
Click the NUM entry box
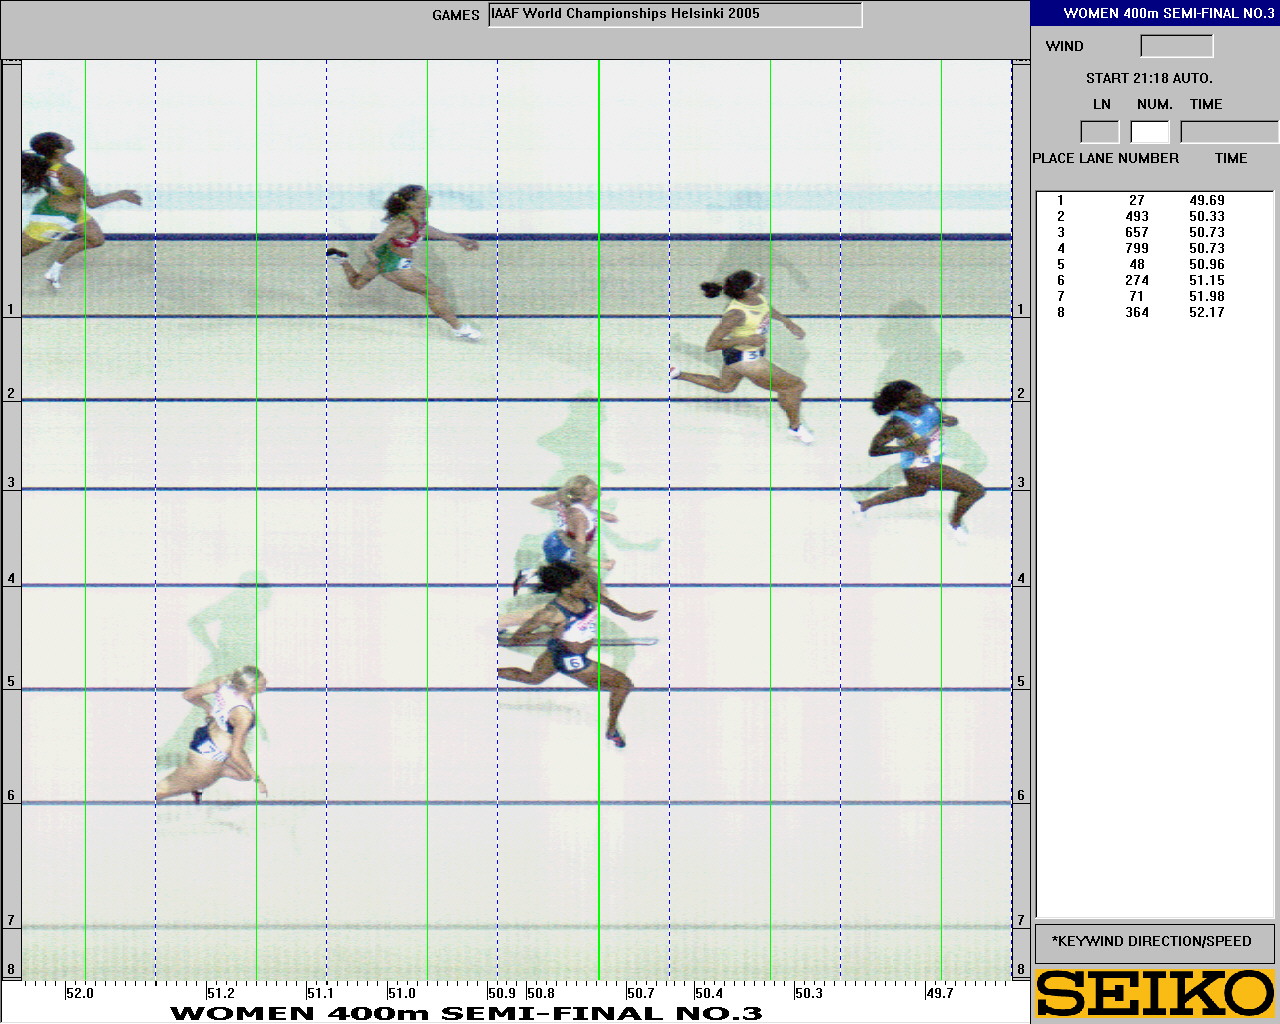click(1150, 132)
